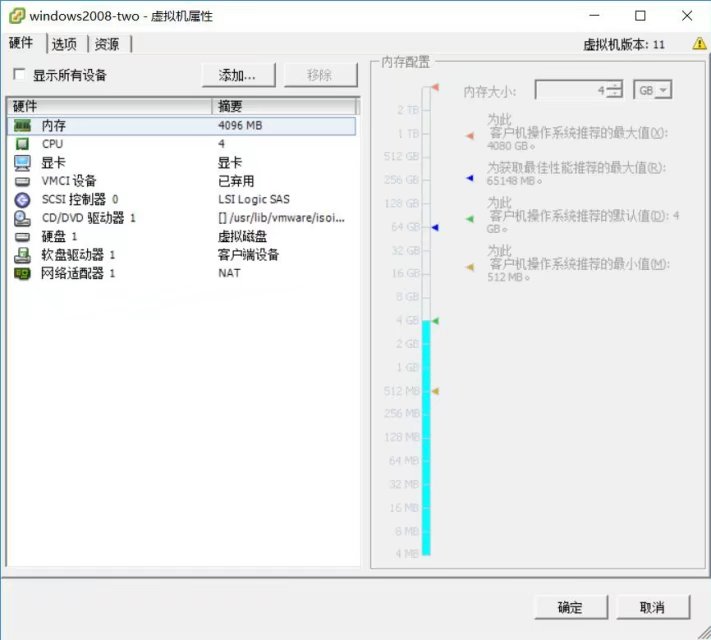Click the 4096 MB summary value
This screenshot has height=640, width=711.
tap(240, 126)
